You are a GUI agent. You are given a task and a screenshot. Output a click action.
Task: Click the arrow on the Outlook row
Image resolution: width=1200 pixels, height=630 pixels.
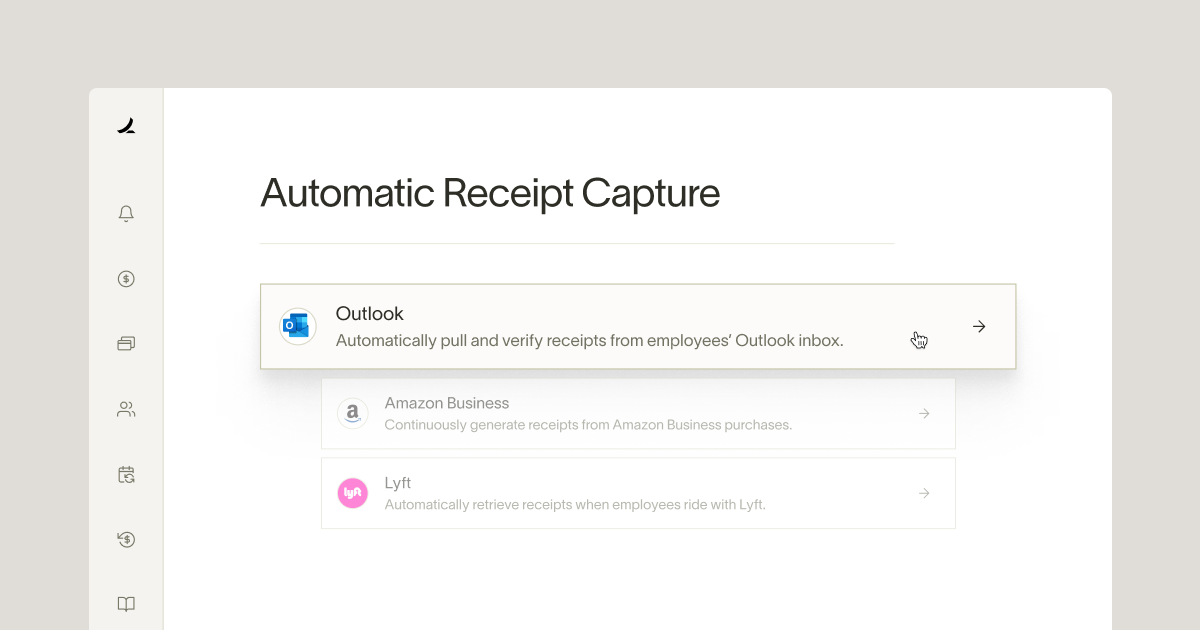(978, 326)
